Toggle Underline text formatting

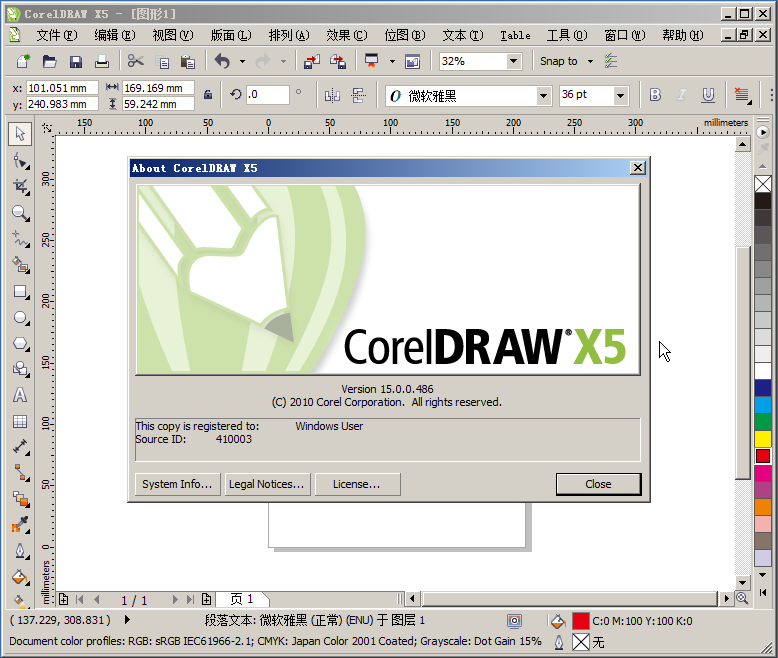[x=708, y=95]
